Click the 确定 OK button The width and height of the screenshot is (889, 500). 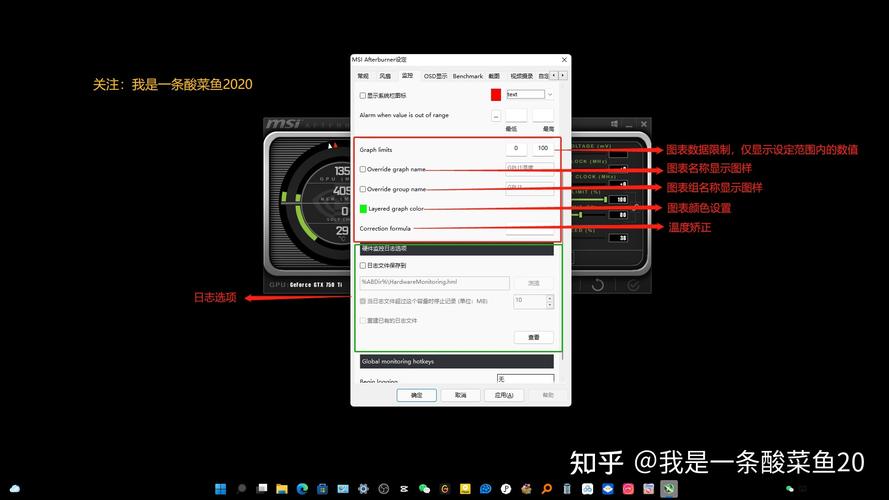coord(417,395)
